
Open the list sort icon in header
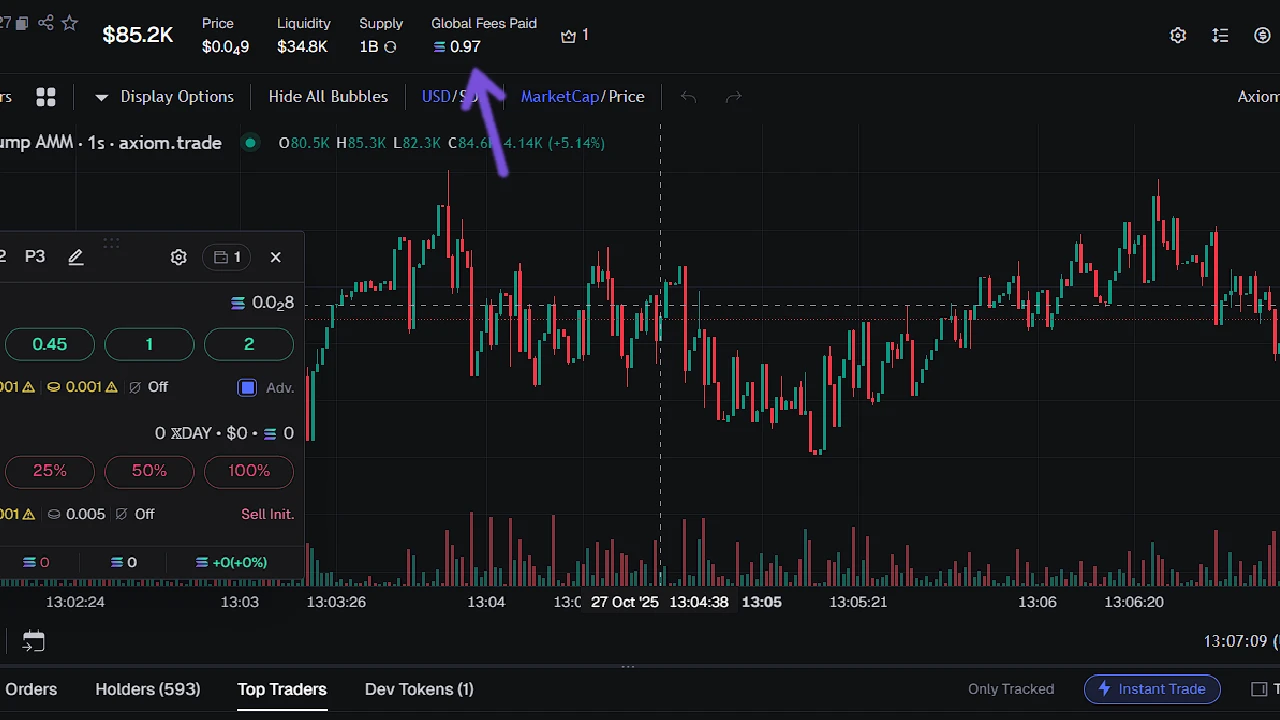(1220, 35)
